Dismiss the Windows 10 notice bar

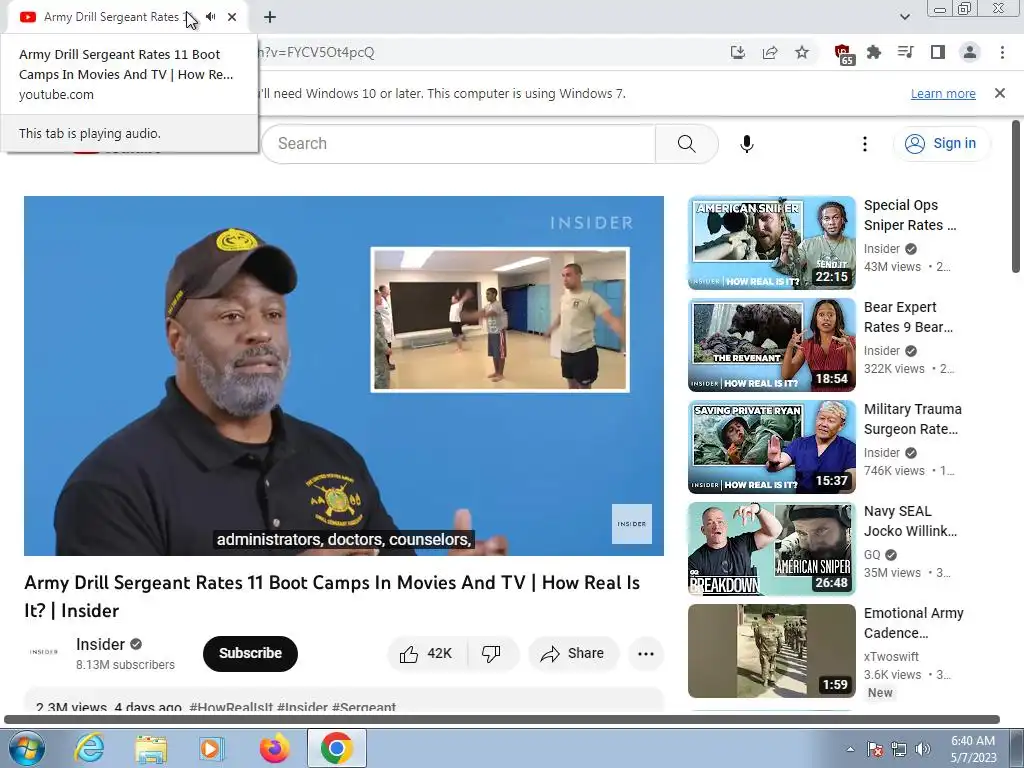(1000, 93)
